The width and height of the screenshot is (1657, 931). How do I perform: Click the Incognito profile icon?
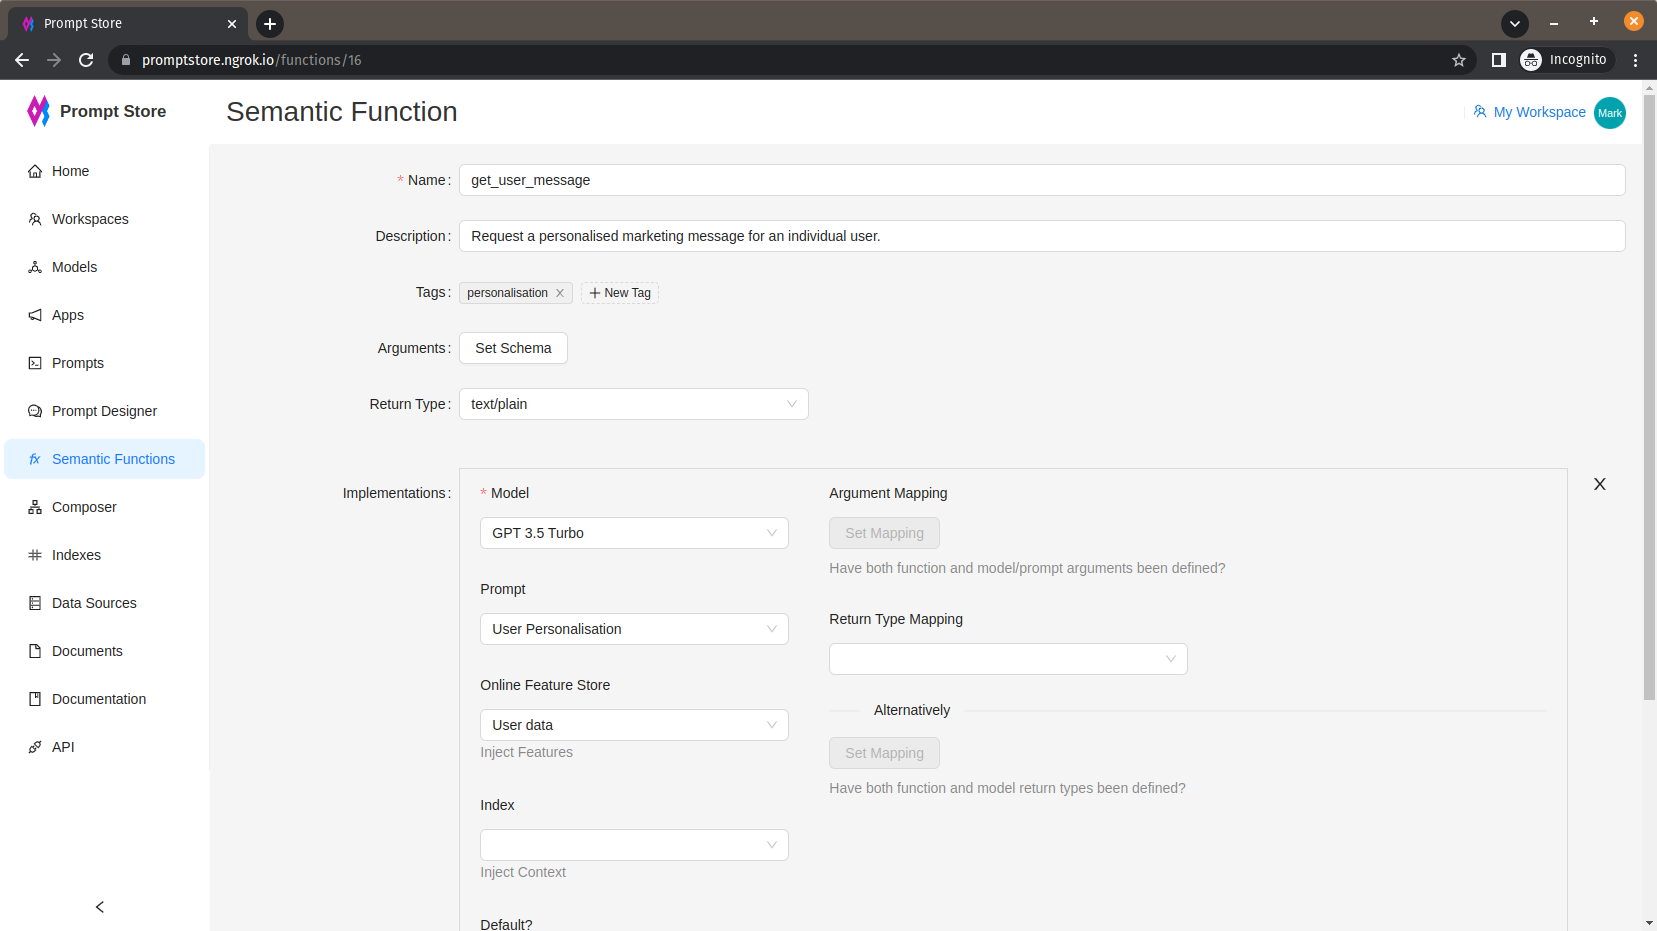click(1531, 60)
